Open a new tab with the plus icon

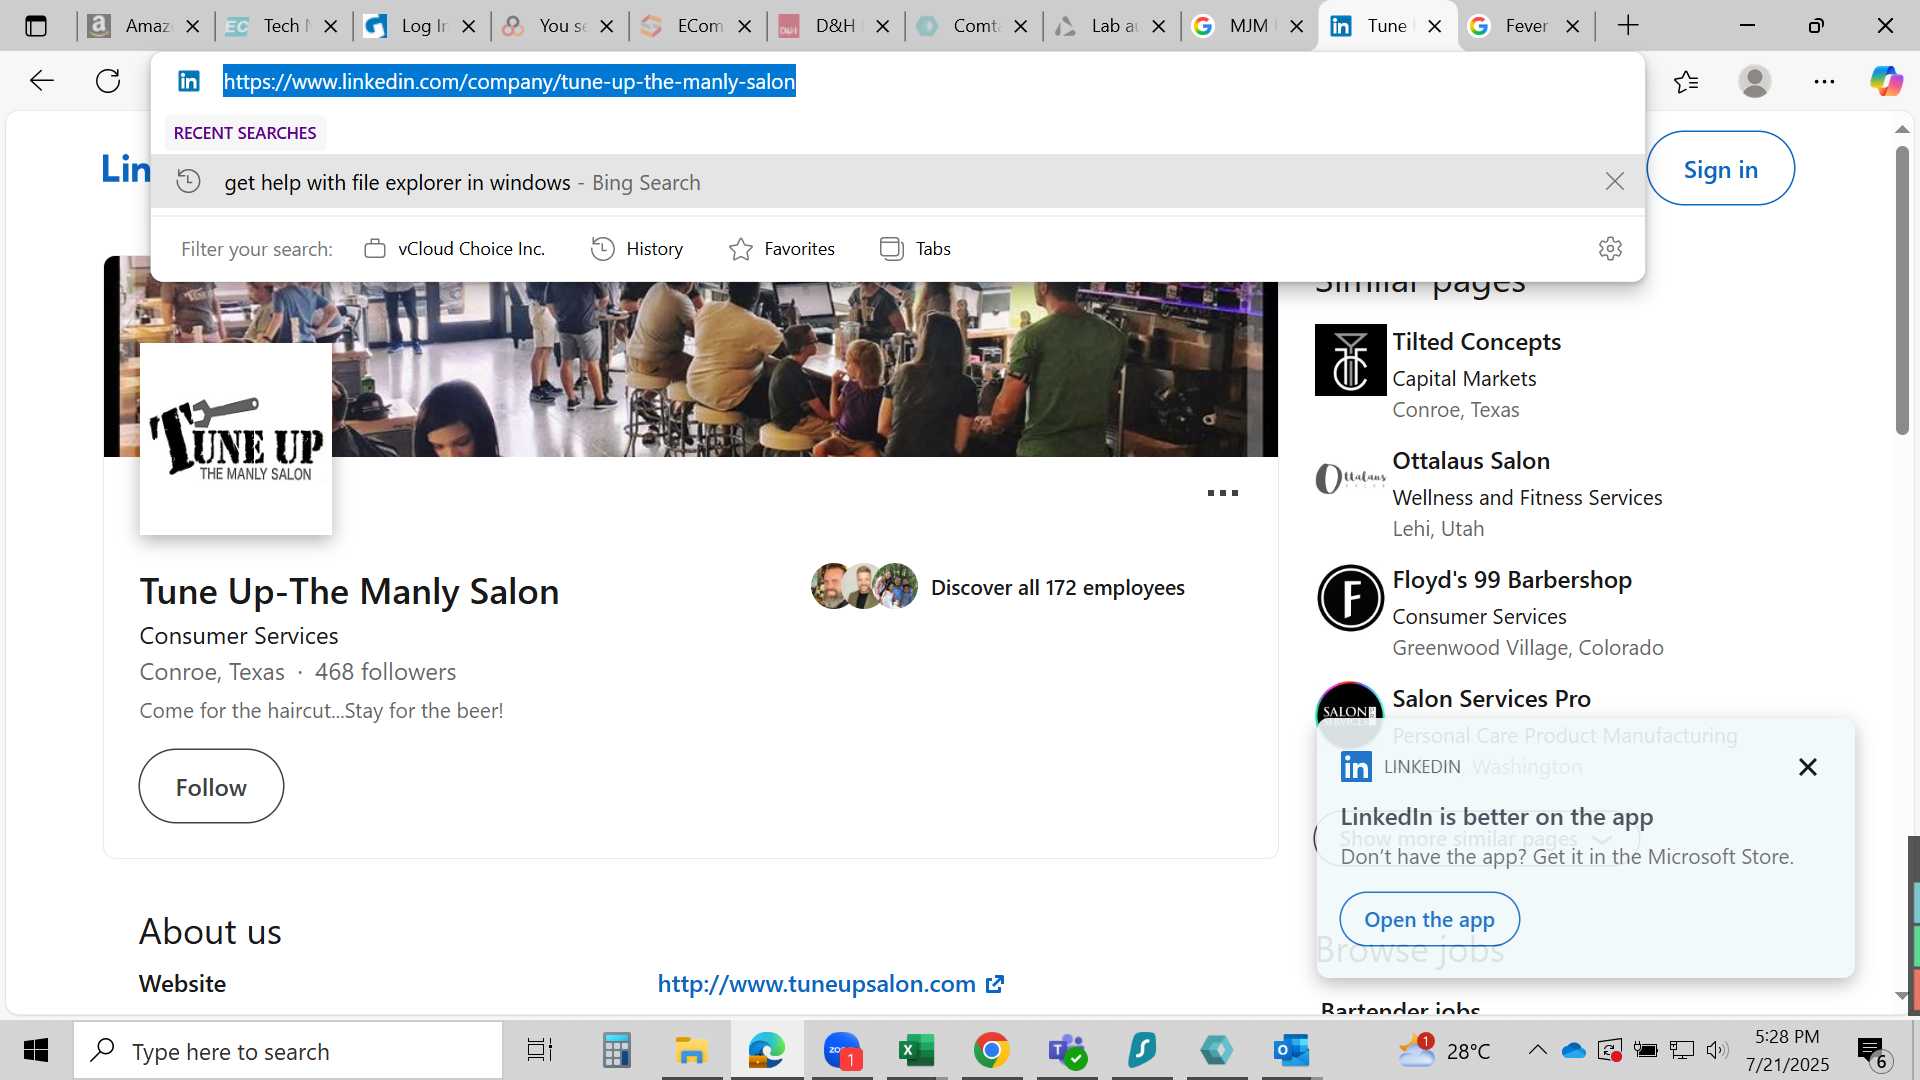pyautogui.click(x=1628, y=26)
